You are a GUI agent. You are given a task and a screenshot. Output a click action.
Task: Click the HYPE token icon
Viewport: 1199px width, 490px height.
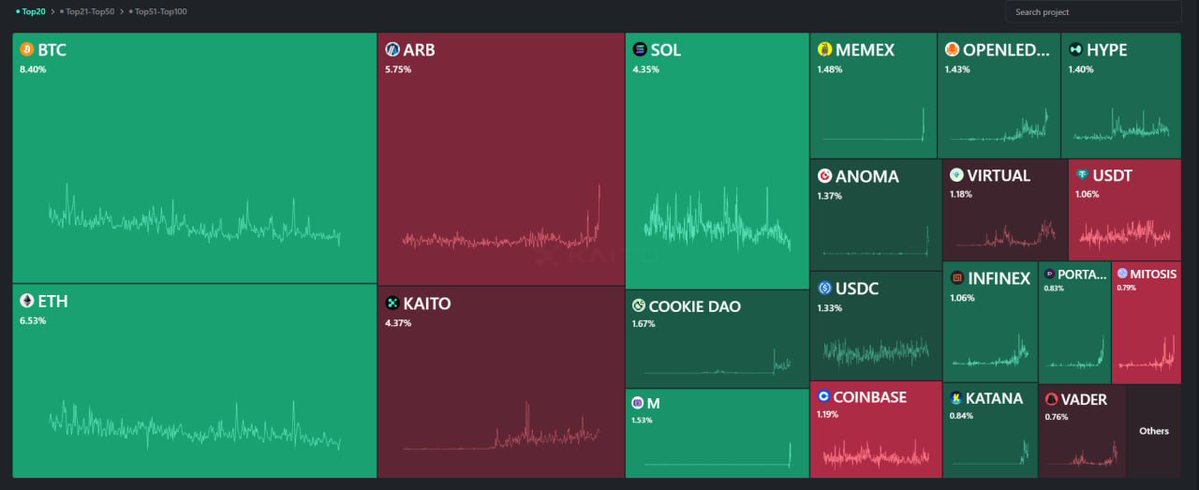coord(1076,50)
